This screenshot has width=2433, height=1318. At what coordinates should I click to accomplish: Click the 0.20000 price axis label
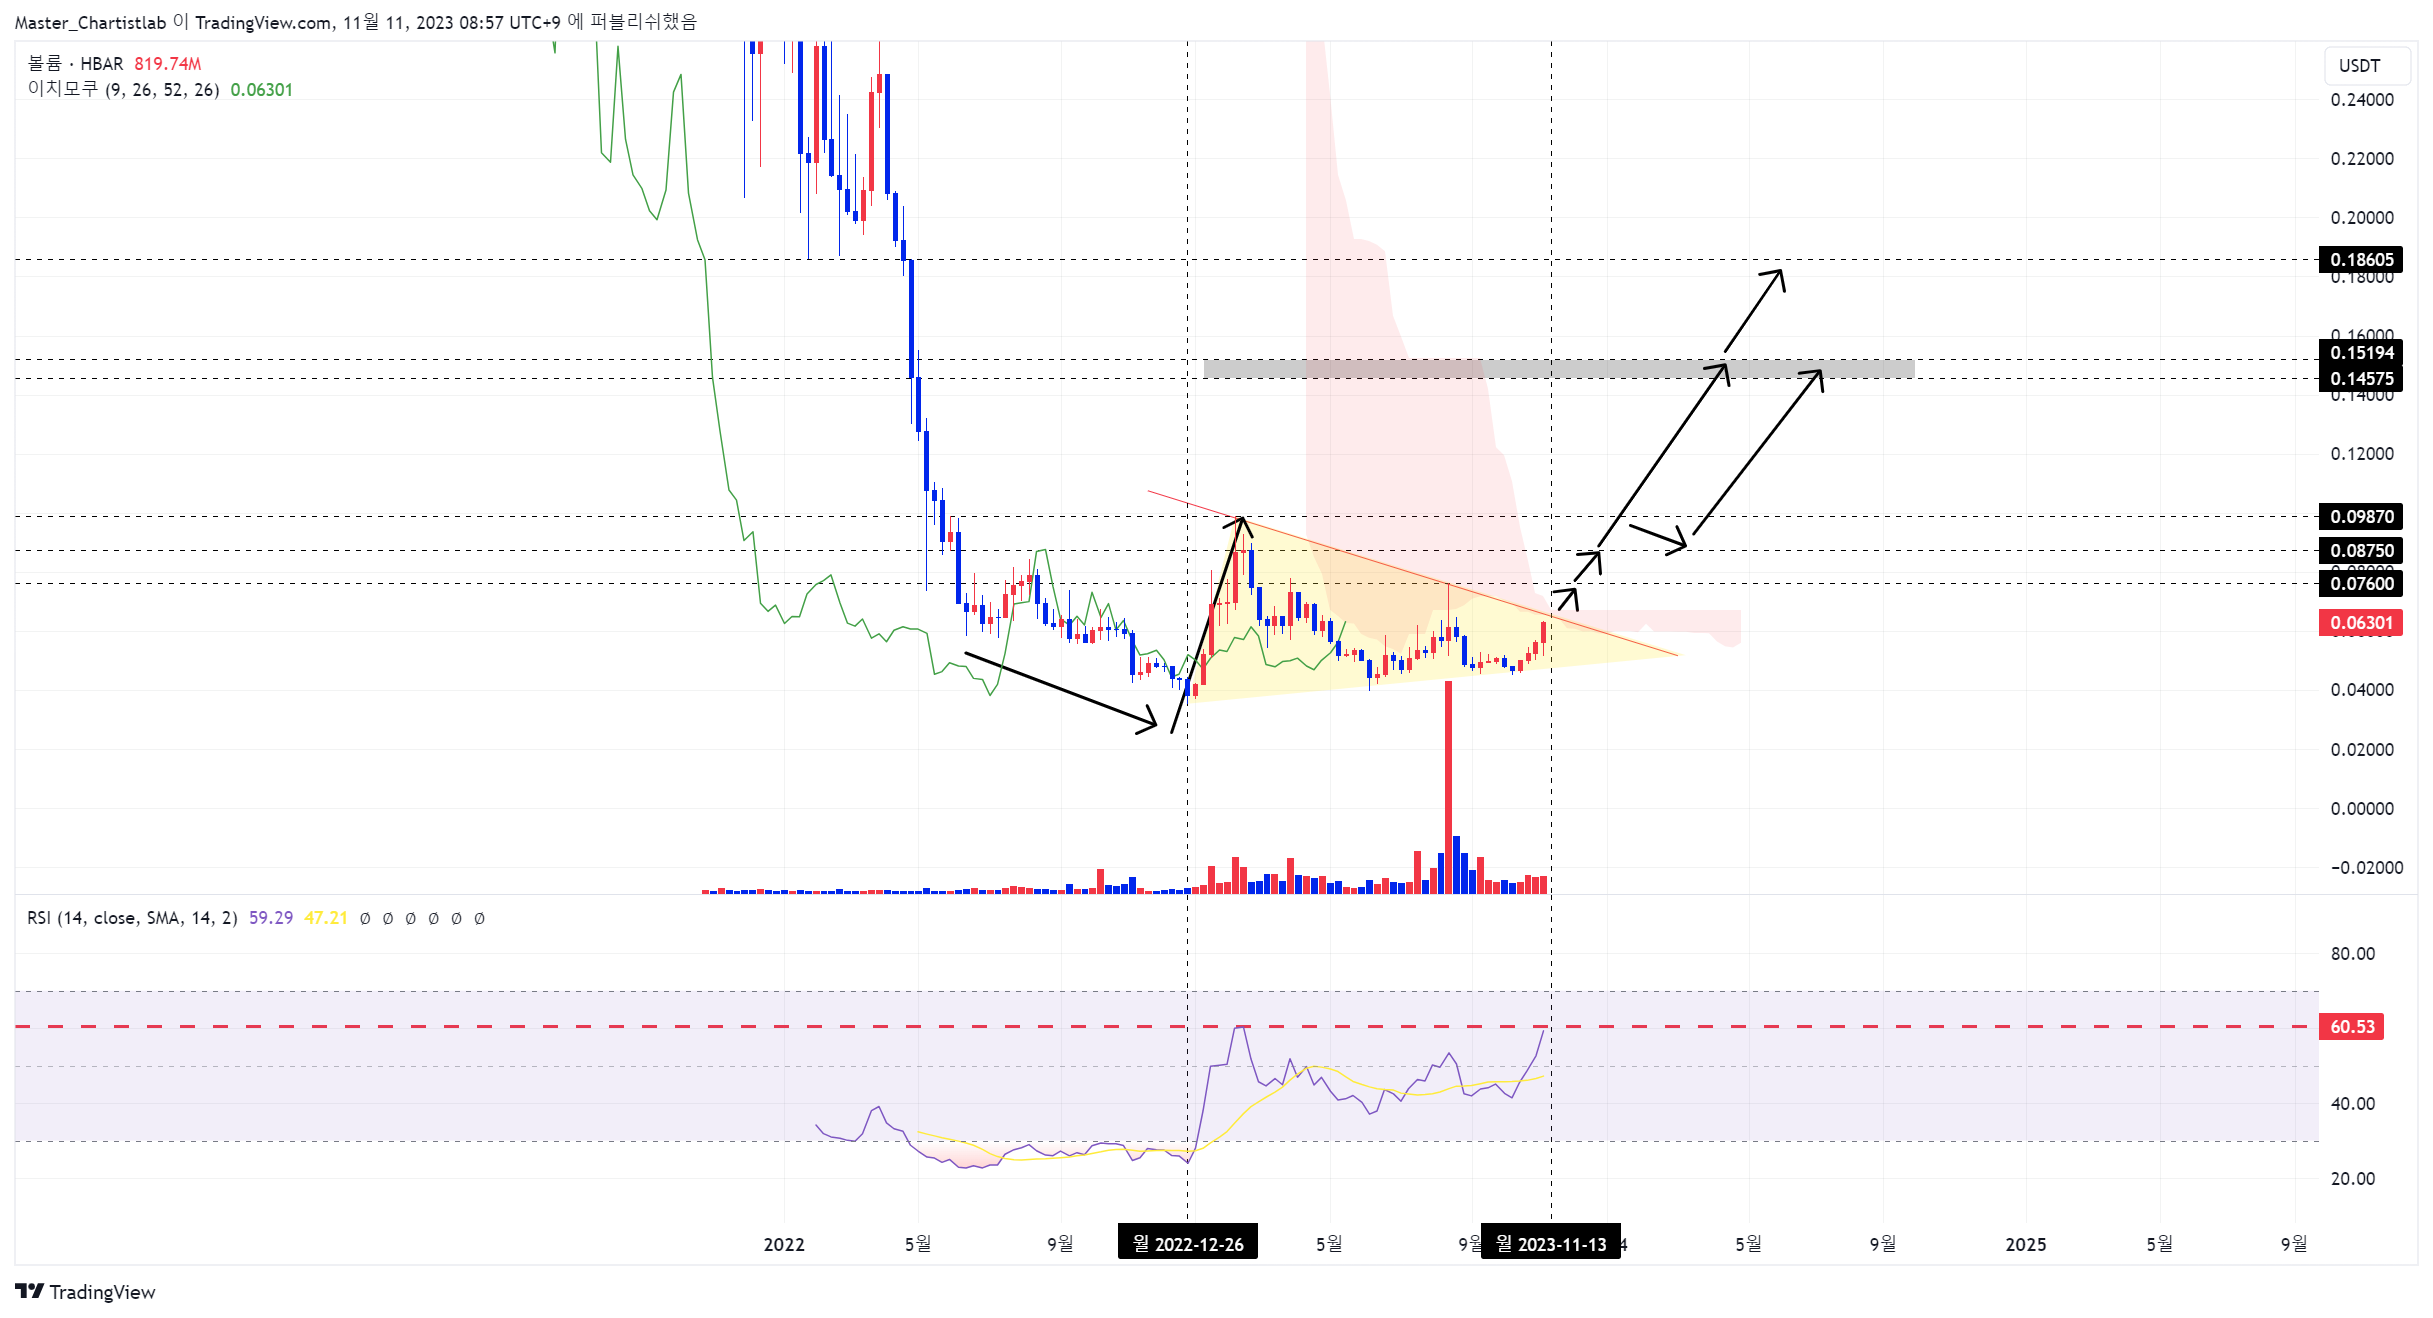[2362, 217]
